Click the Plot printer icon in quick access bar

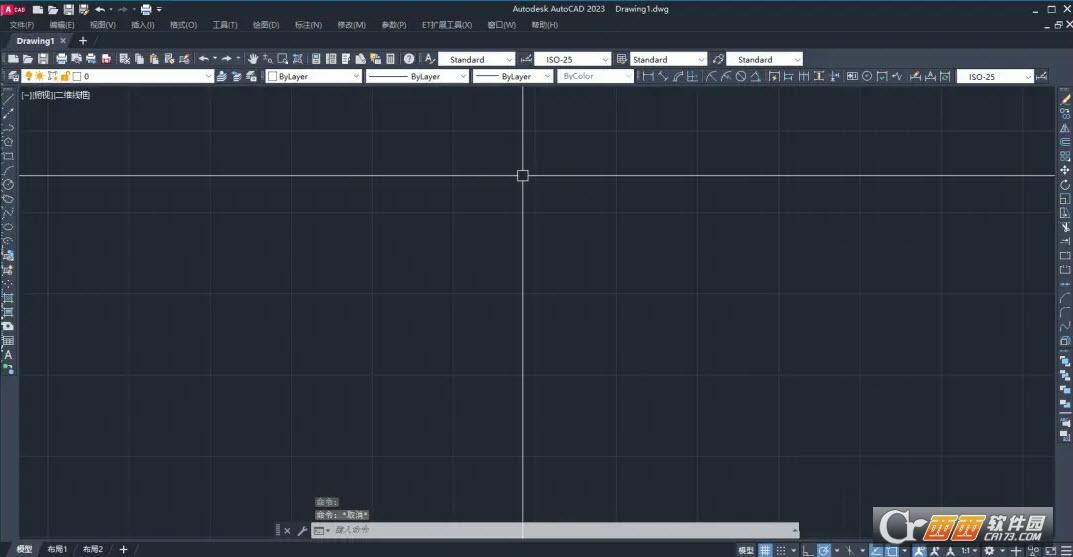click(146, 9)
